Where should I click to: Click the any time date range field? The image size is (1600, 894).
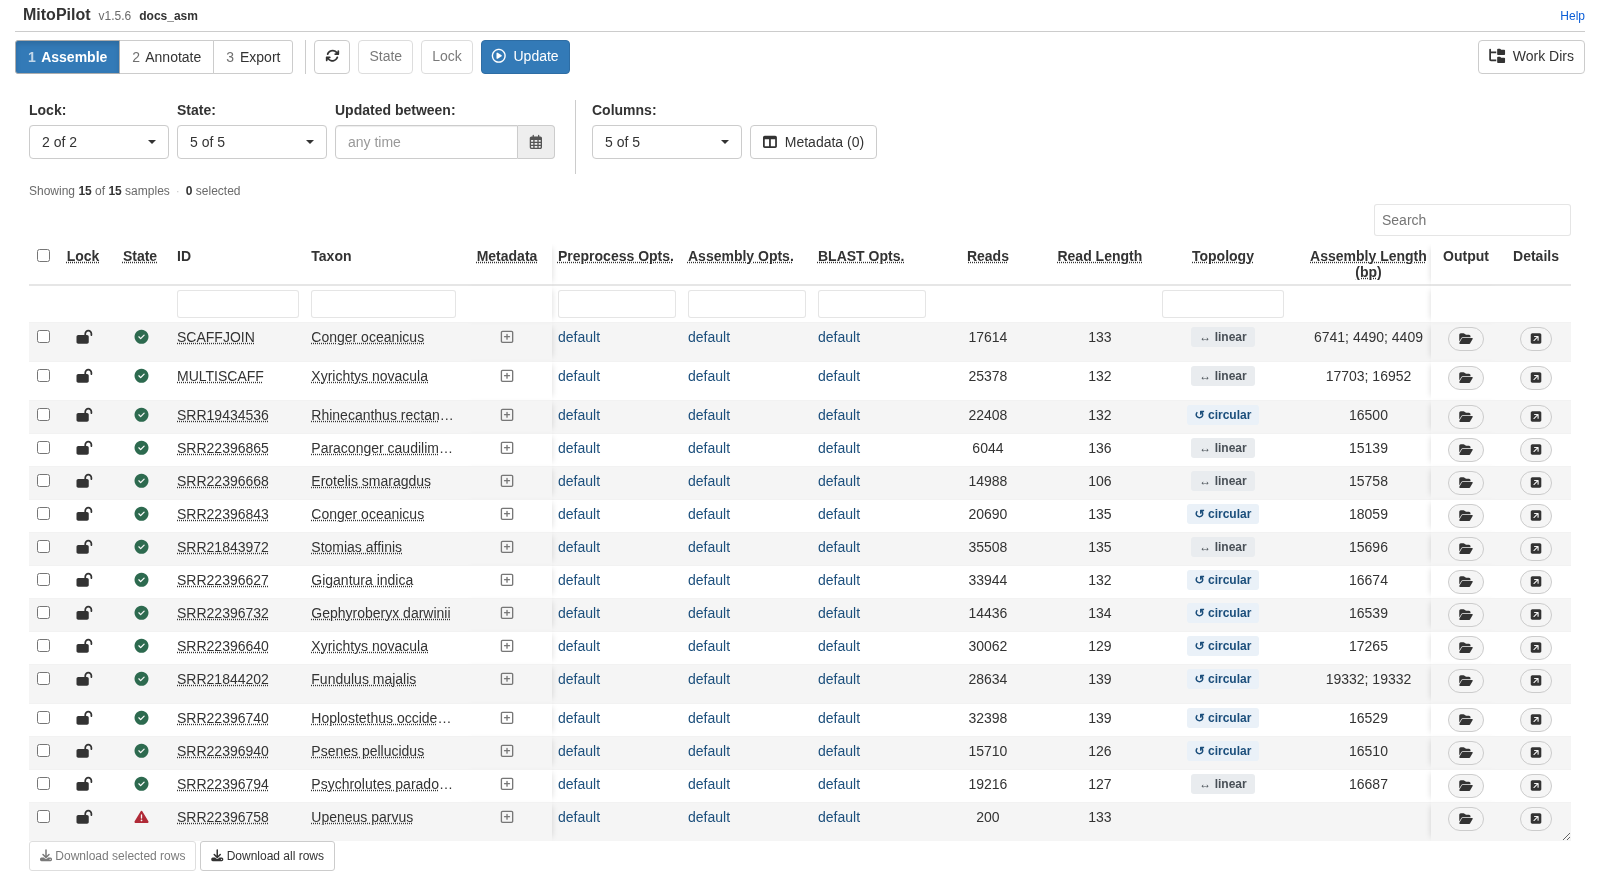click(426, 142)
